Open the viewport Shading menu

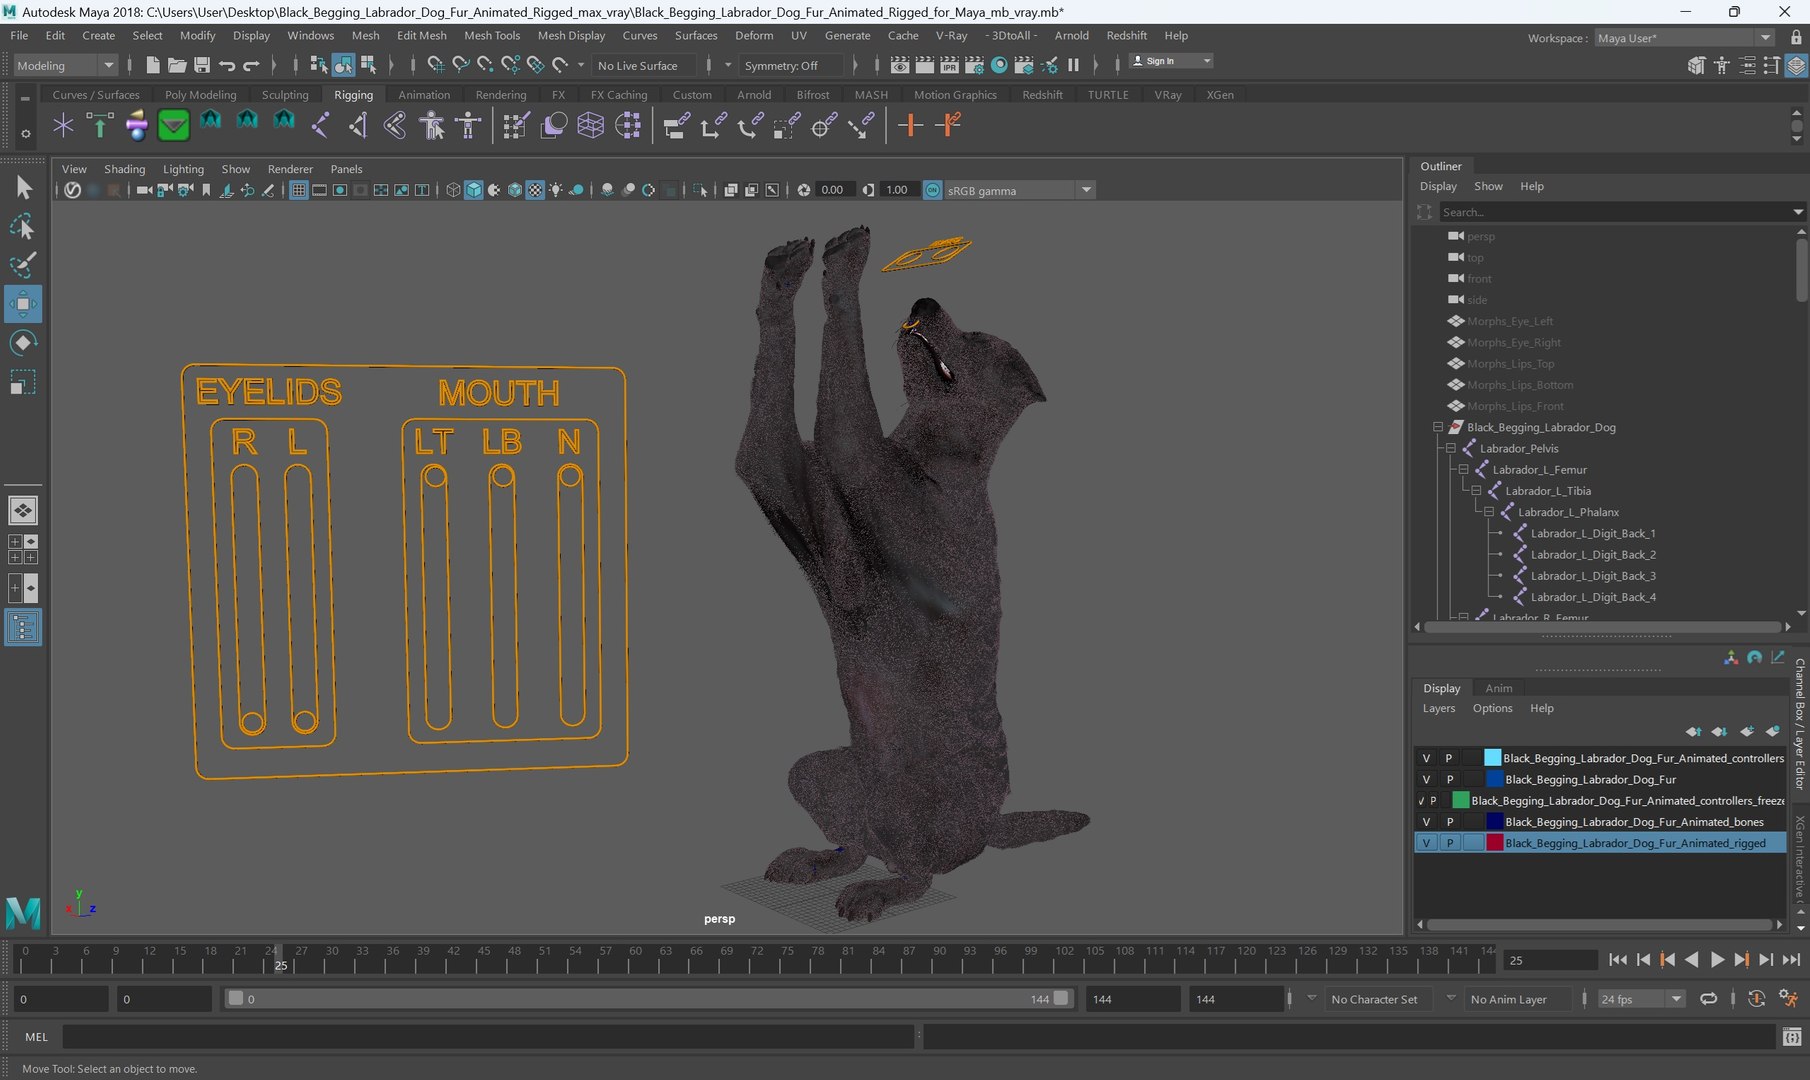click(x=124, y=169)
